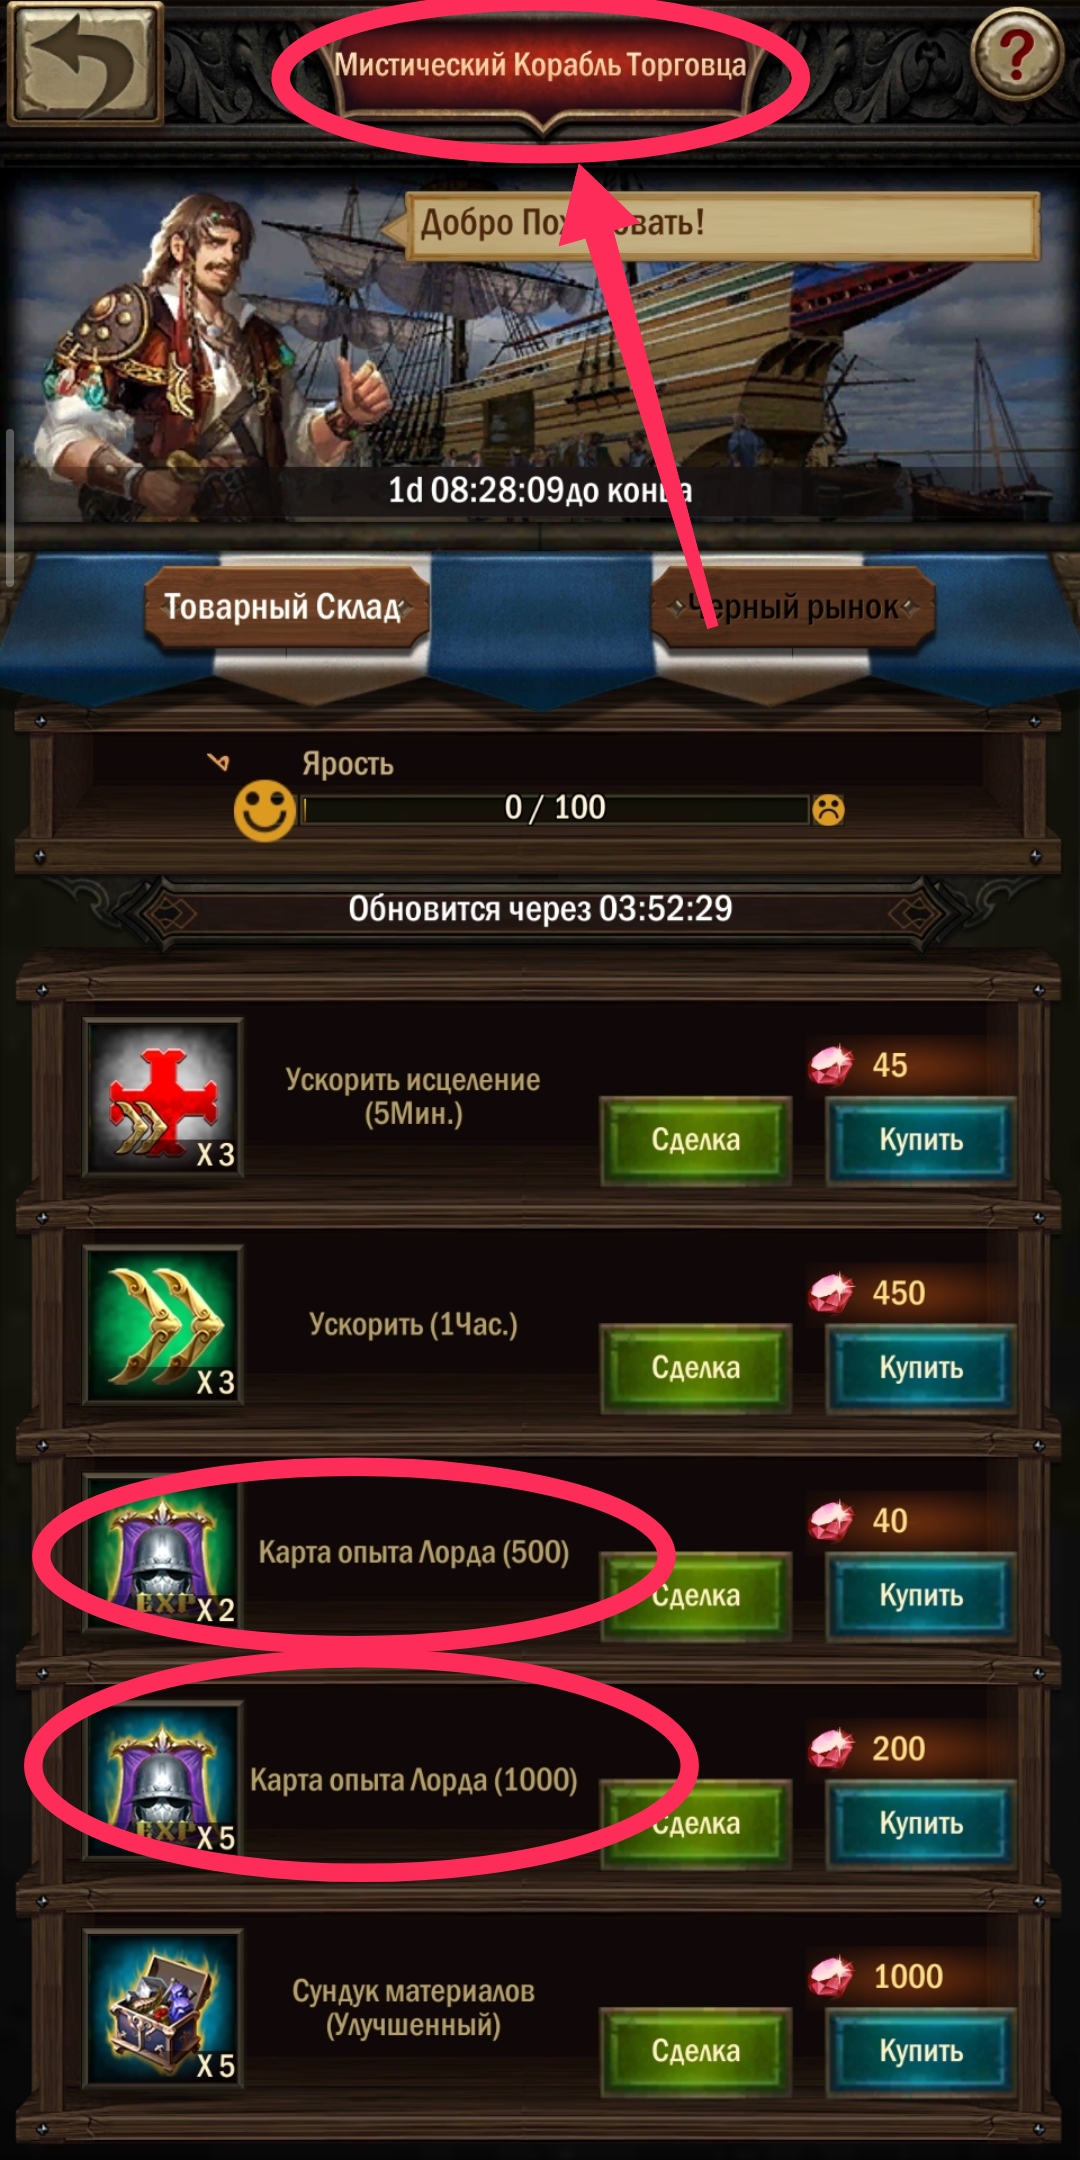Click Купить for the 450 gems speedup
The height and width of the screenshot is (2160, 1080).
921,1368
